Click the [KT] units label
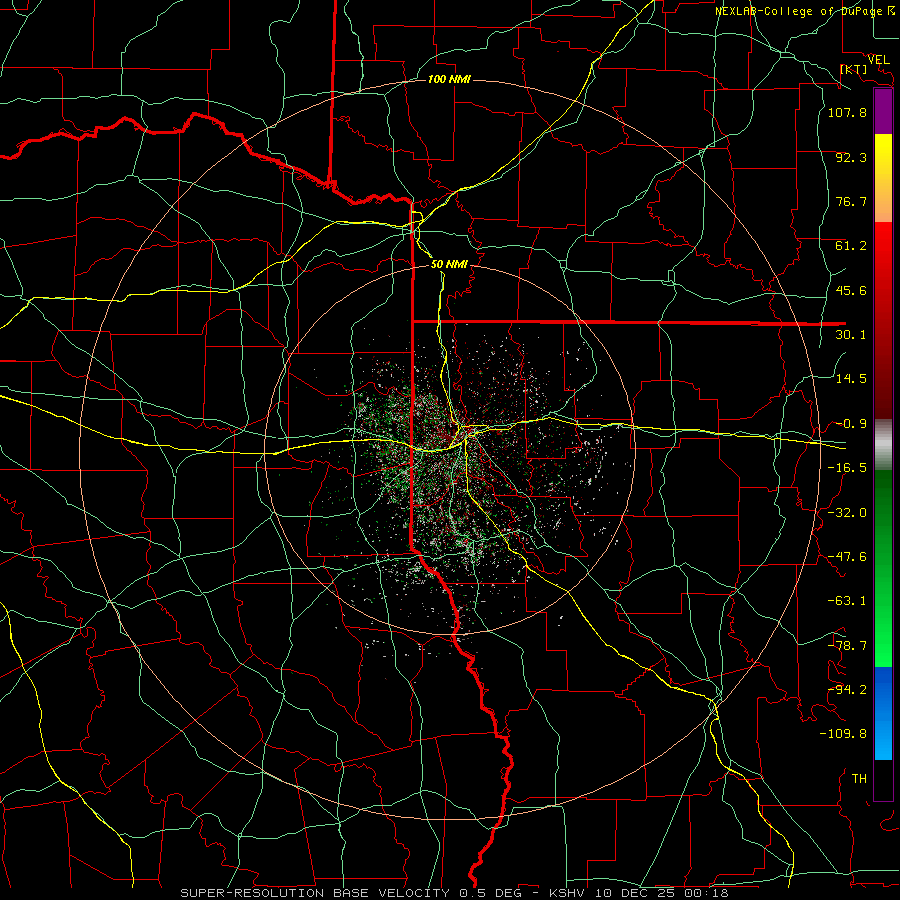 854,69
